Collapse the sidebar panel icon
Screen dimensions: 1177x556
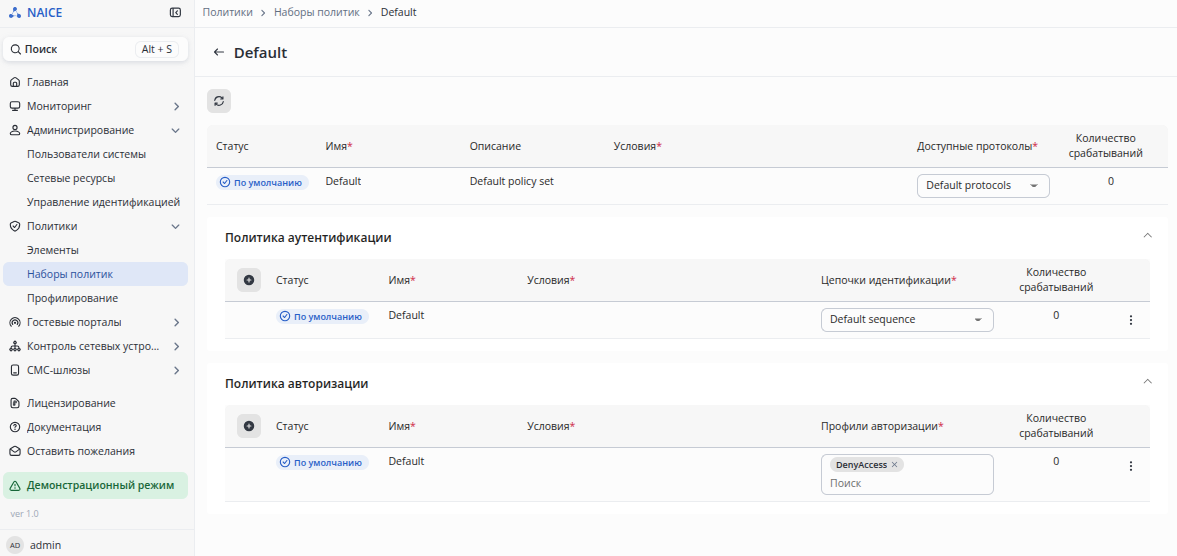(x=176, y=13)
